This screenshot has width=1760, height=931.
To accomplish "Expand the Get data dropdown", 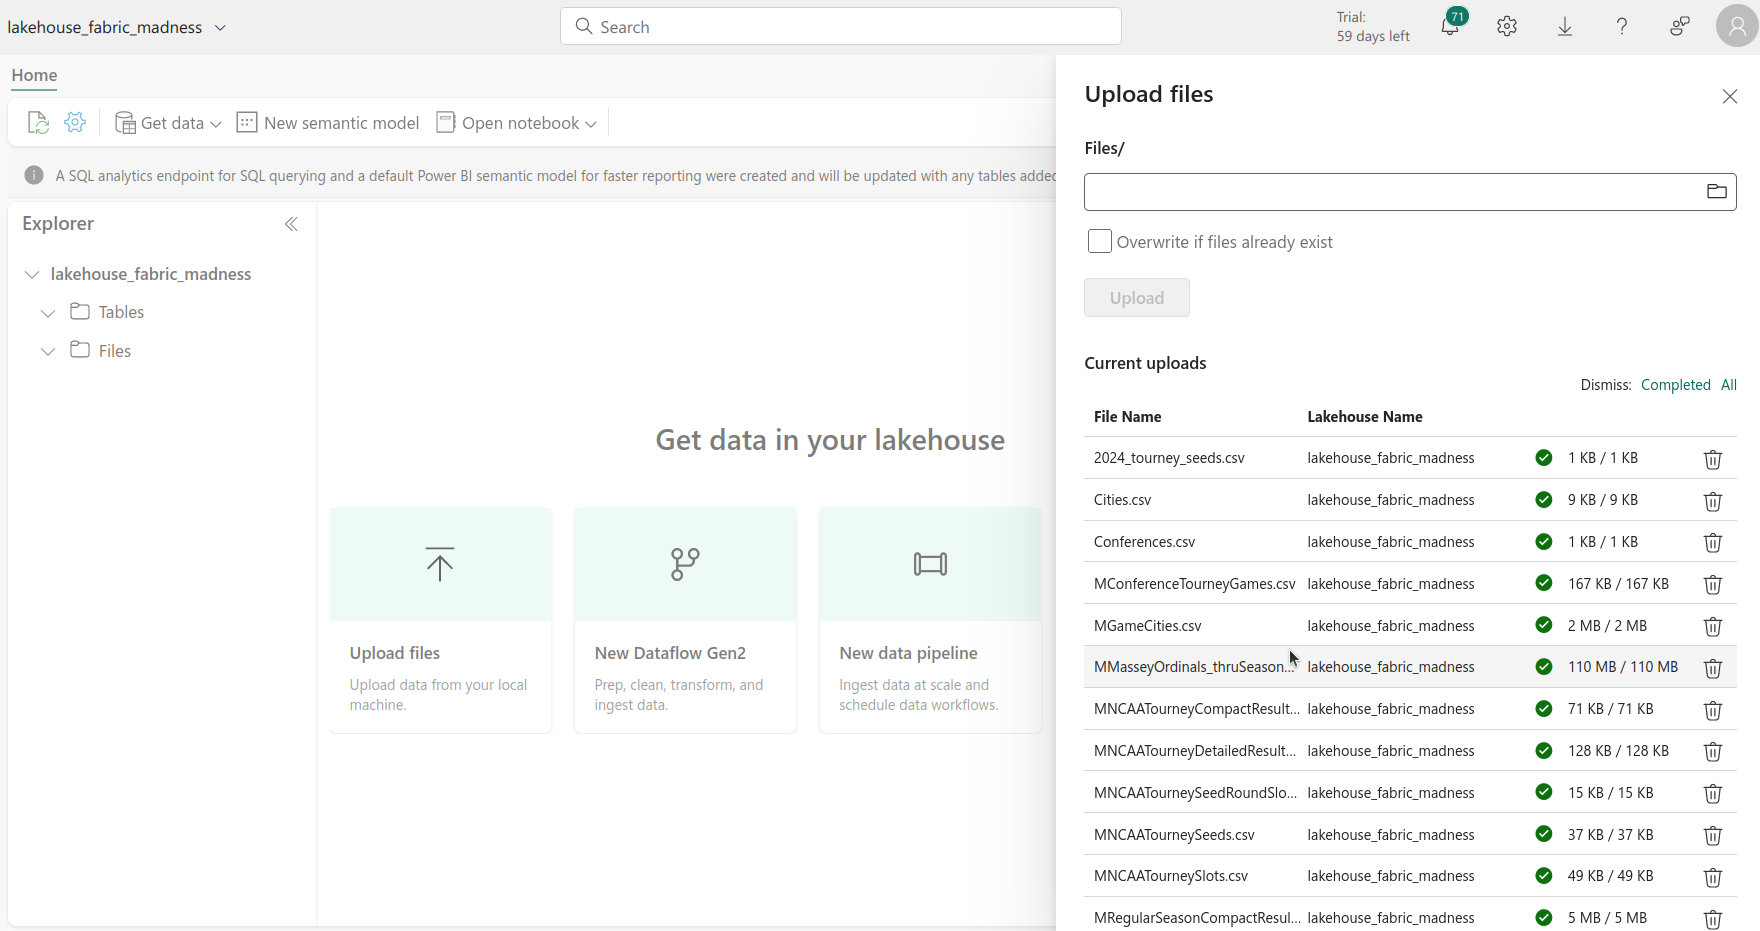I will tap(168, 123).
